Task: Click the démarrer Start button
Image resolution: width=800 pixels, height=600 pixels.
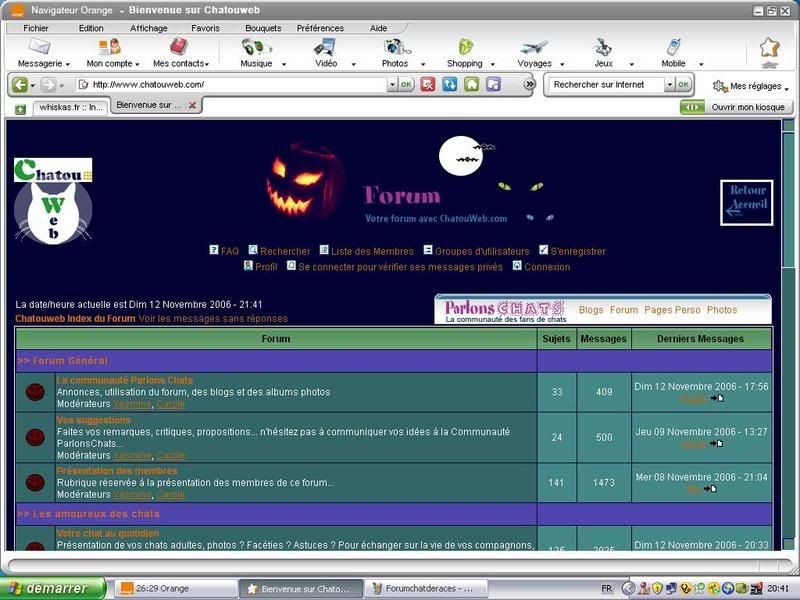Action: [x=53, y=588]
